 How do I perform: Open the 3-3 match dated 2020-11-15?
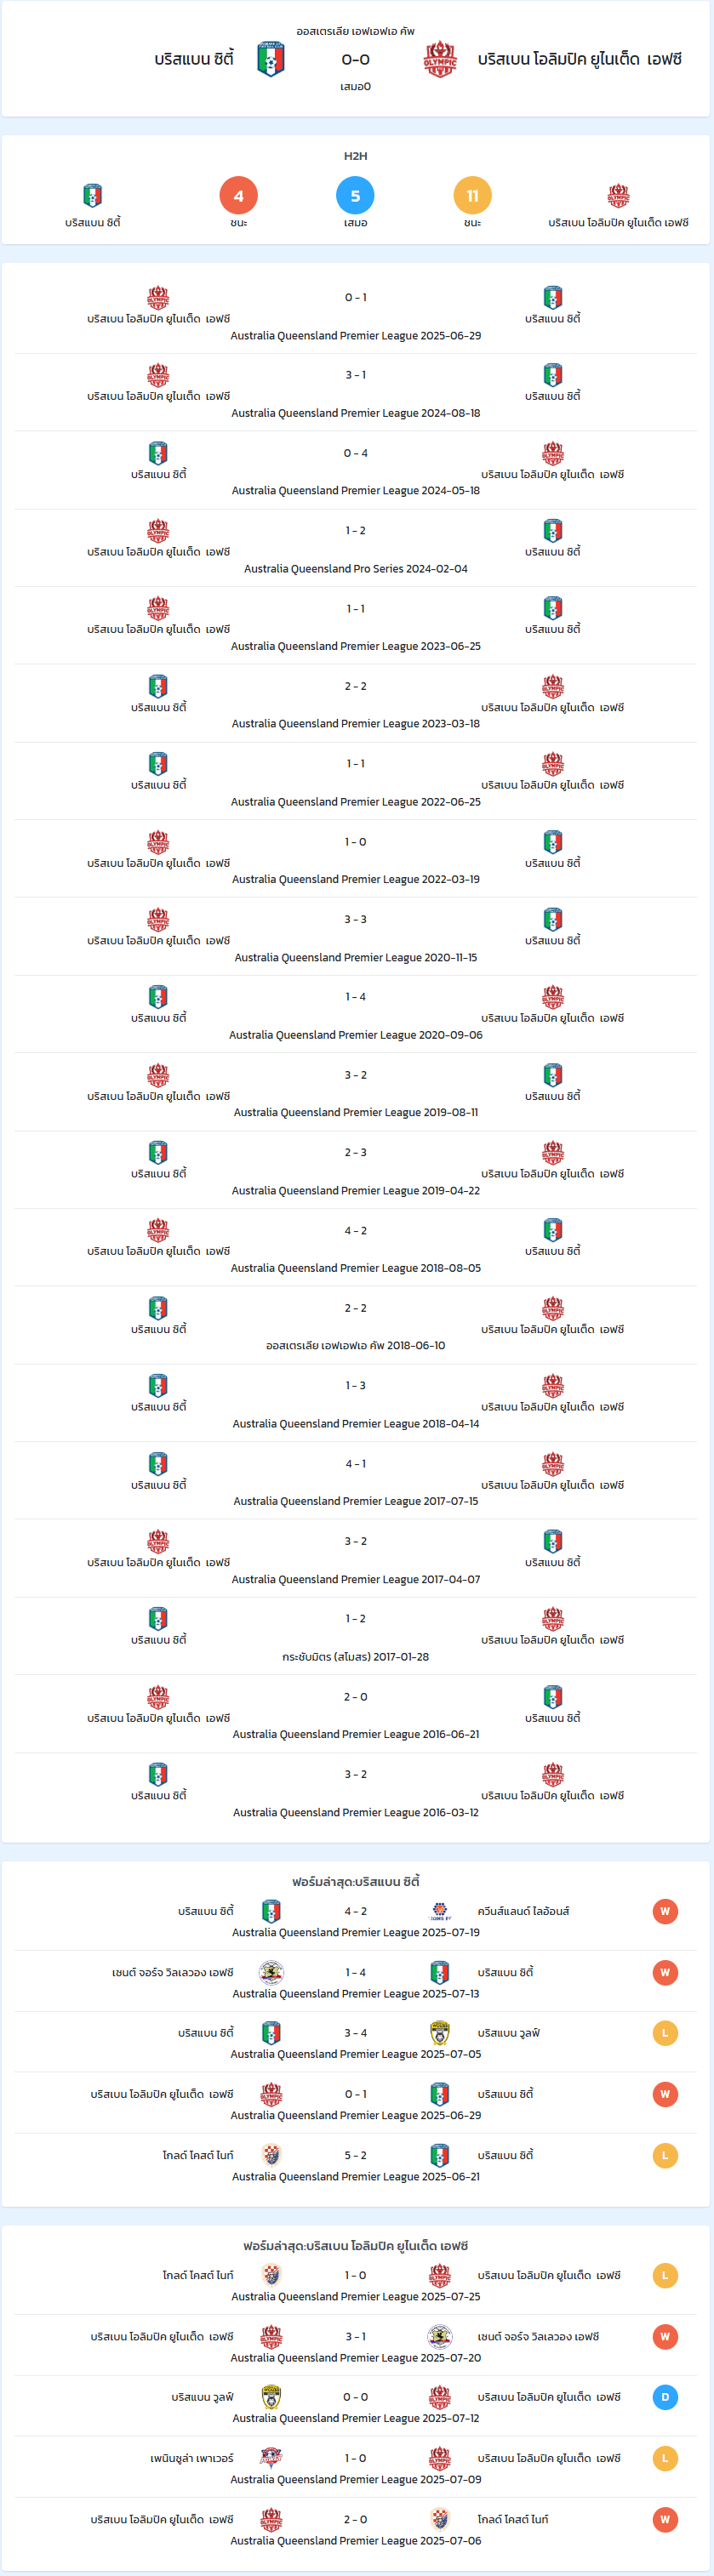coord(355,937)
